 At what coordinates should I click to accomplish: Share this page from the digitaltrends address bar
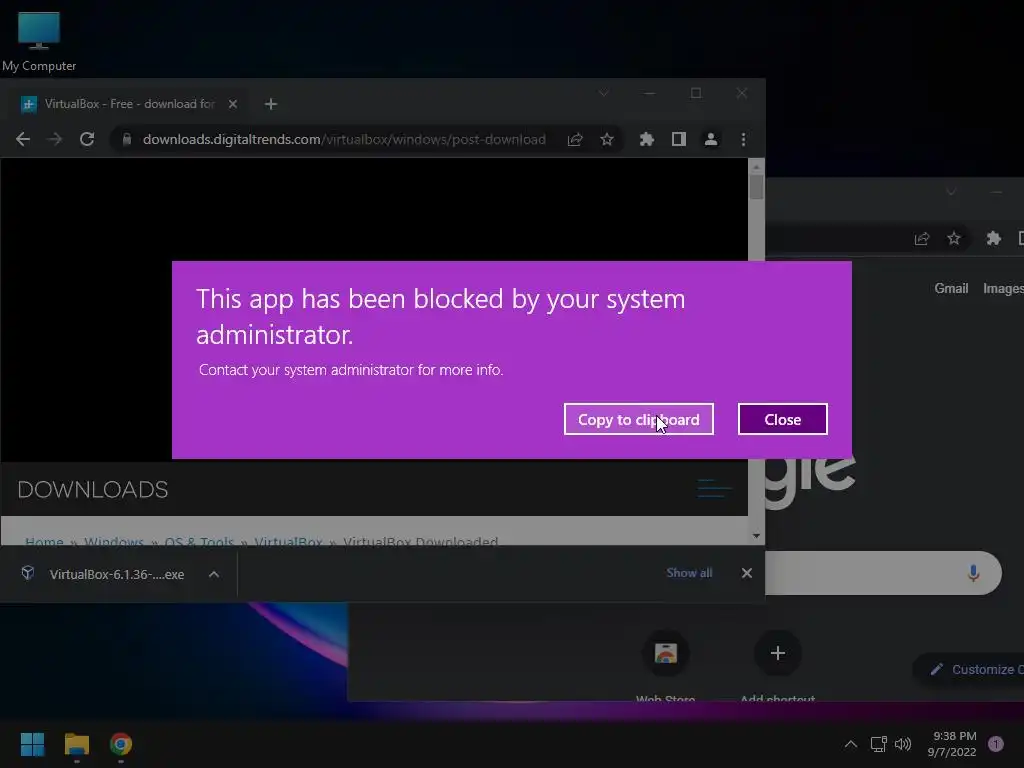(x=575, y=139)
